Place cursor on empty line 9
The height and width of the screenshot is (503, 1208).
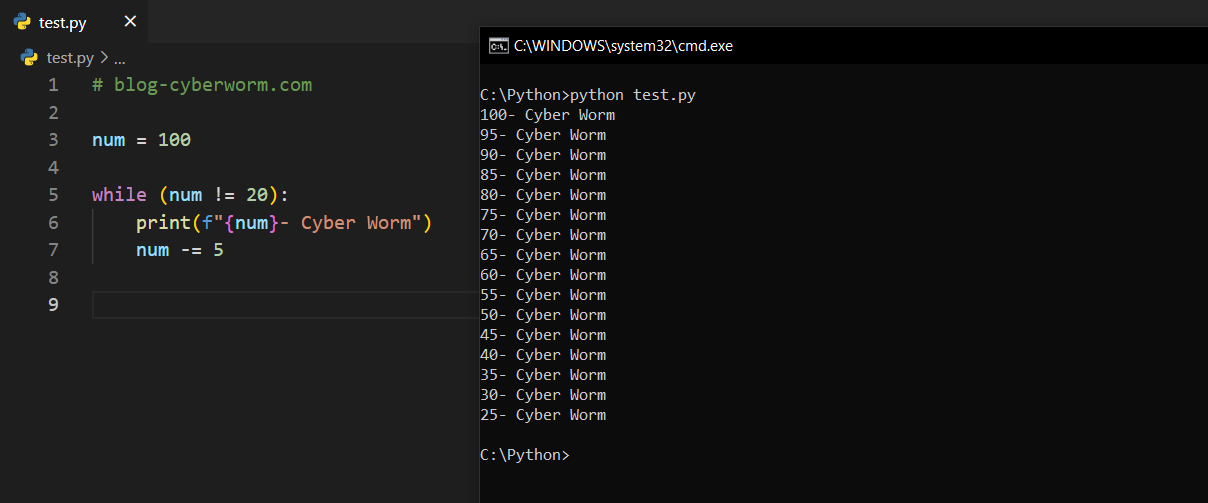[x=280, y=305]
